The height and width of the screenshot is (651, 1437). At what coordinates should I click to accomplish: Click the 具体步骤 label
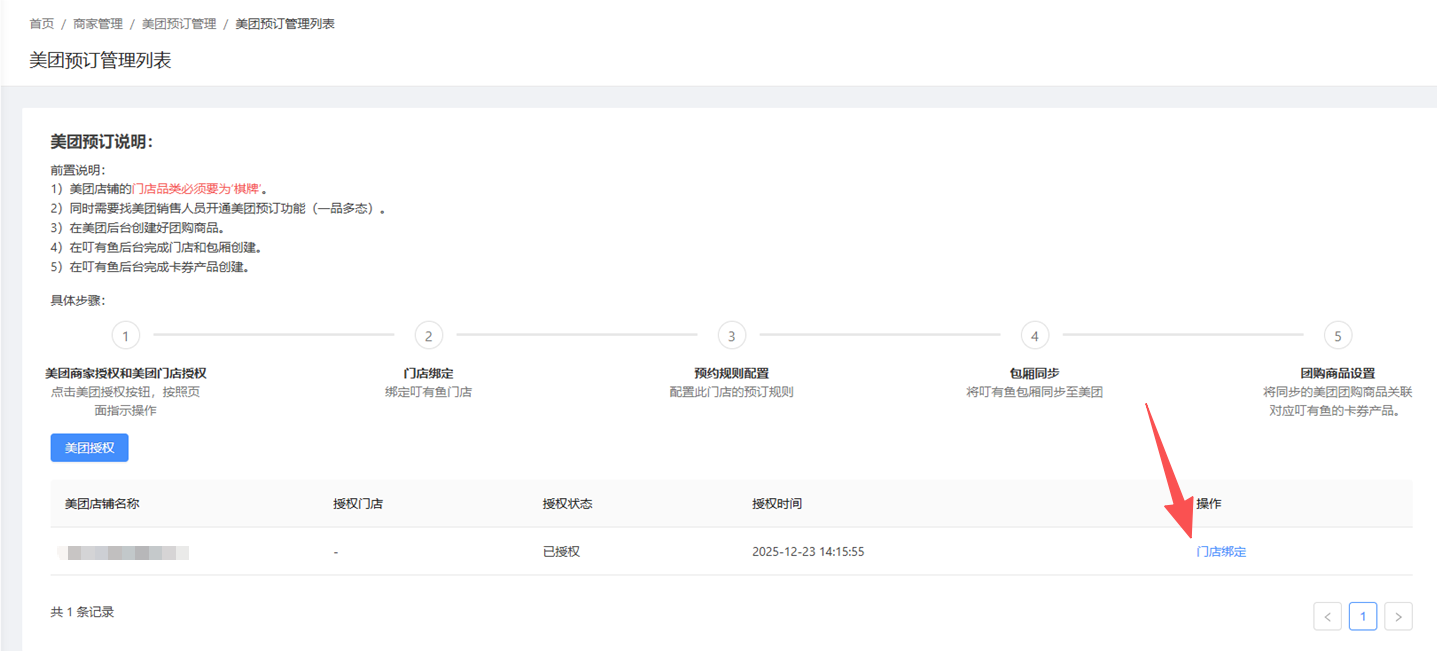(x=78, y=300)
